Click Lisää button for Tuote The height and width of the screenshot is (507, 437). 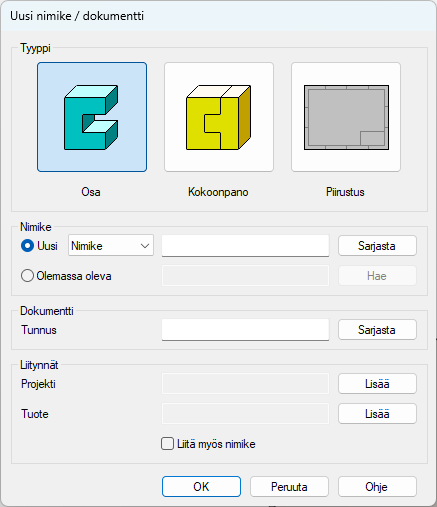click(x=377, y=414)
